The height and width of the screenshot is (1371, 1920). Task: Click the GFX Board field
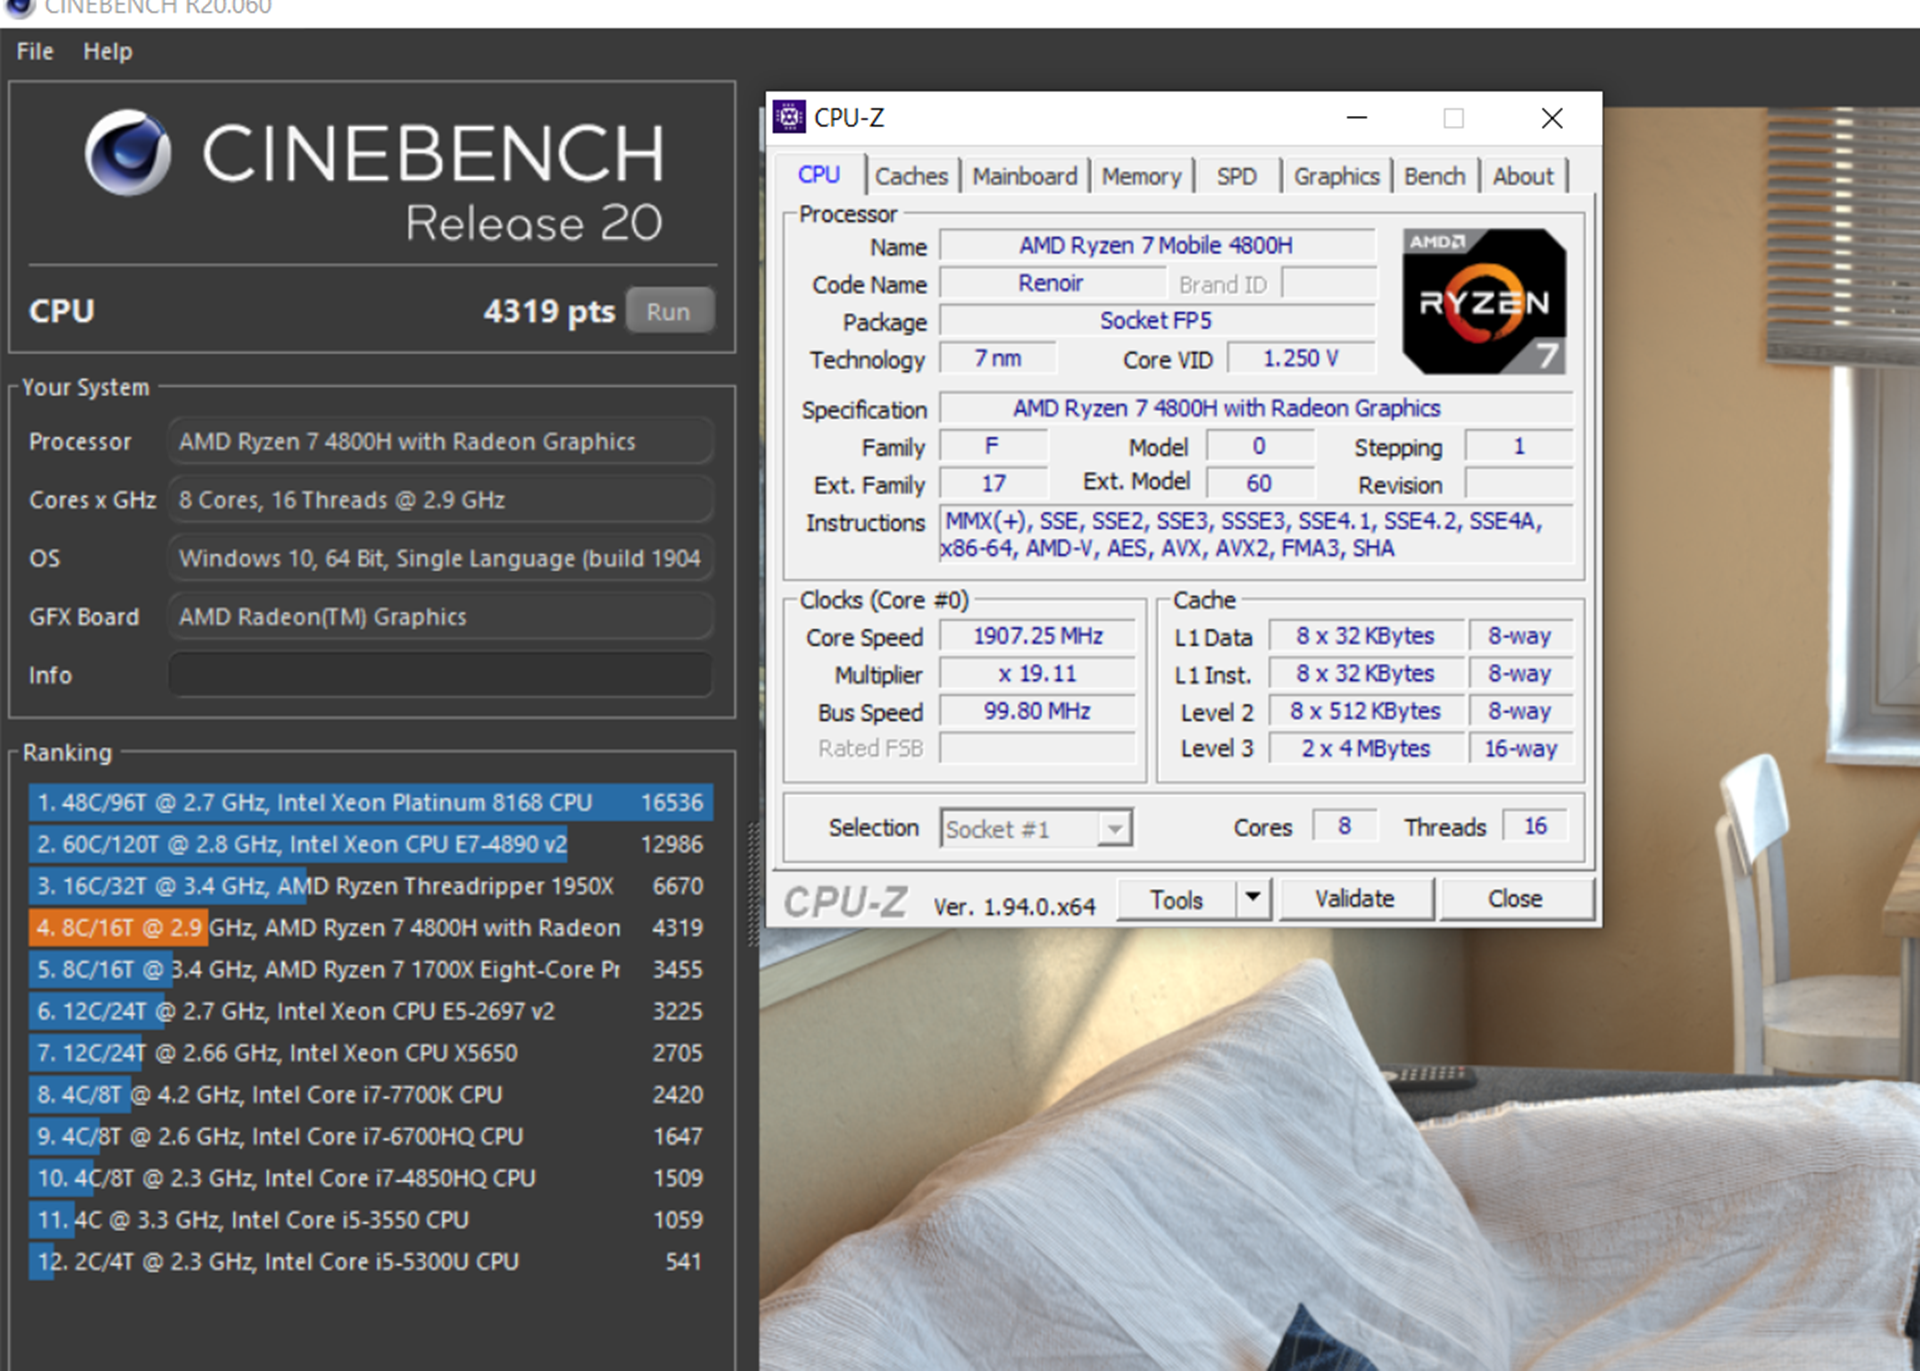tap(441, 617)
